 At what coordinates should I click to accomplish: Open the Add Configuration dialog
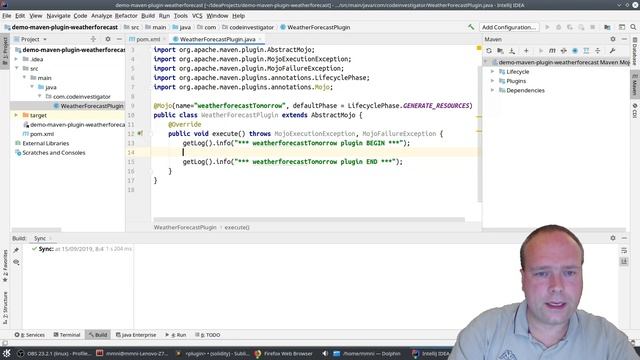tap(509, 27)
